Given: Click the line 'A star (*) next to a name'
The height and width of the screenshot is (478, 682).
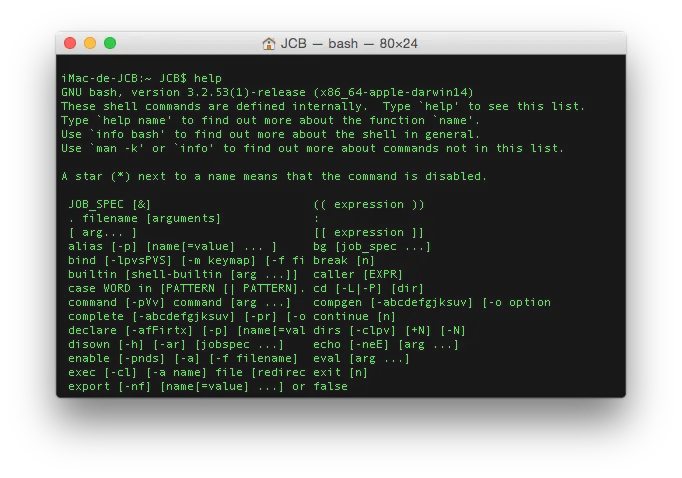Looking at the screenshot, I should (x=274, y=176).
